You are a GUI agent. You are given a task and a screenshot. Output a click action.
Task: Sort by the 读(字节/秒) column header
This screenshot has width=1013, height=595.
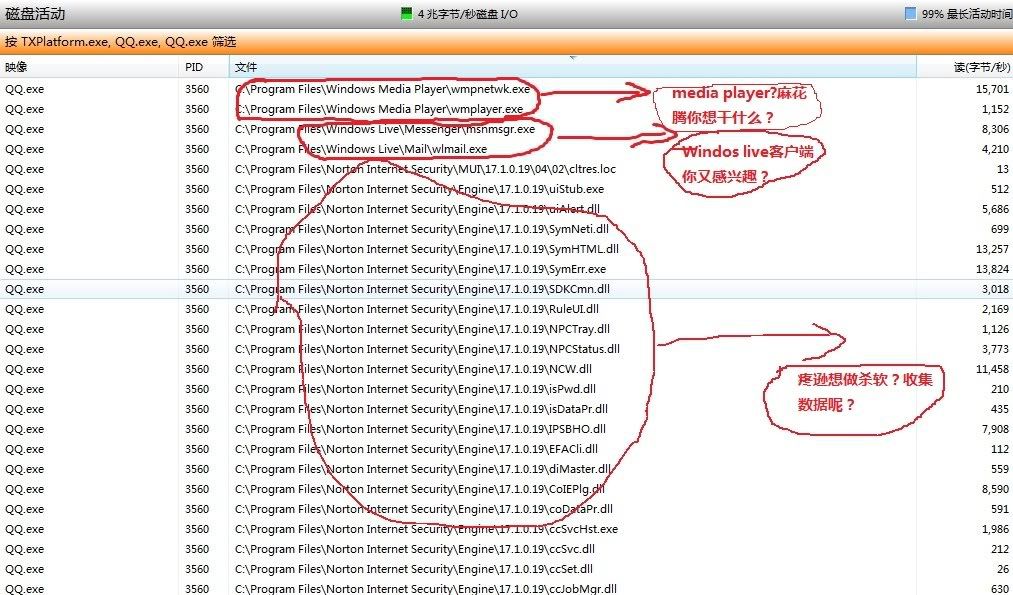(x=965, y=67)
